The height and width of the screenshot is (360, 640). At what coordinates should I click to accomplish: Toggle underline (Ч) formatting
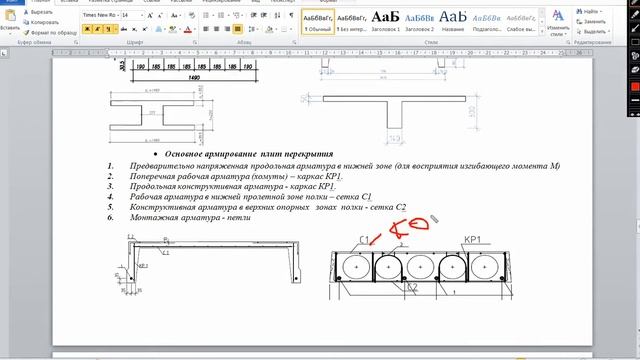click(108, 29)
